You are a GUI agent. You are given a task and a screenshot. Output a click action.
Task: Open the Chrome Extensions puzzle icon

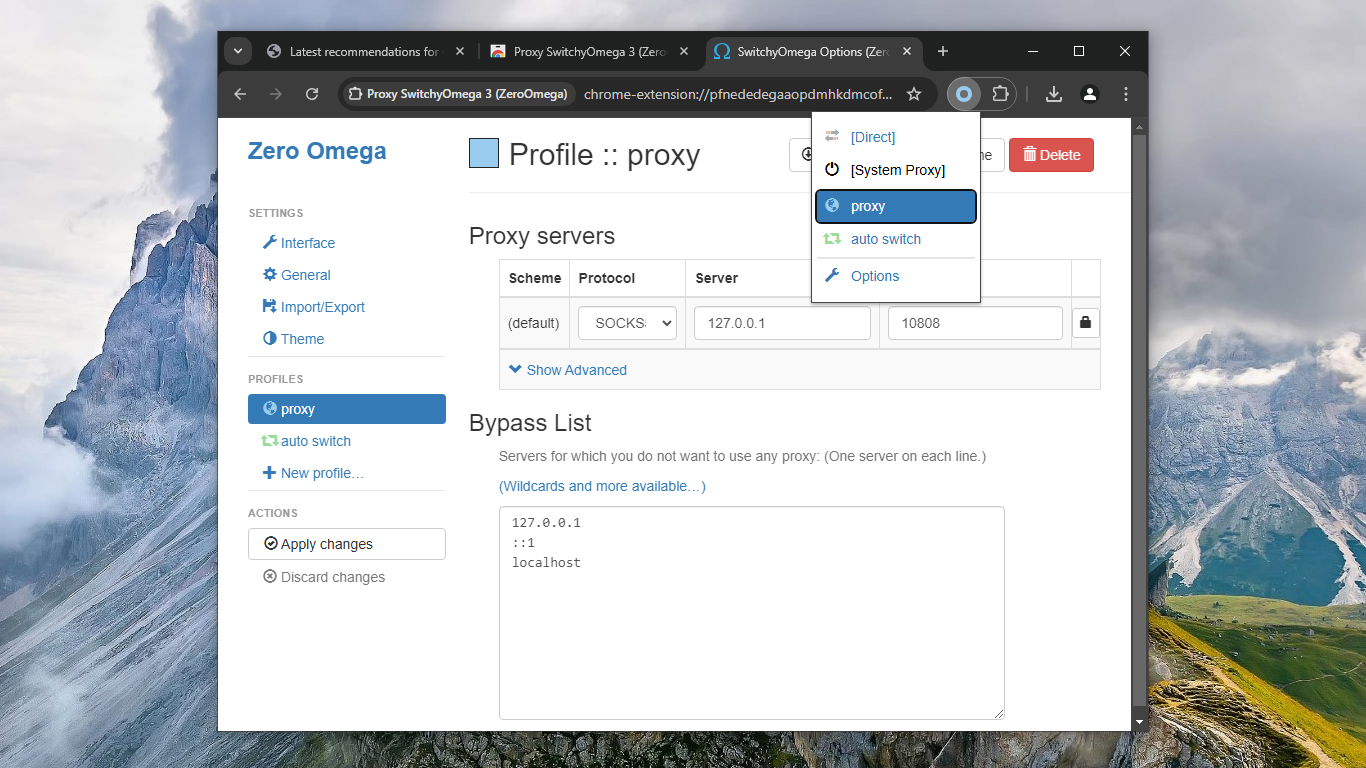1000,94
